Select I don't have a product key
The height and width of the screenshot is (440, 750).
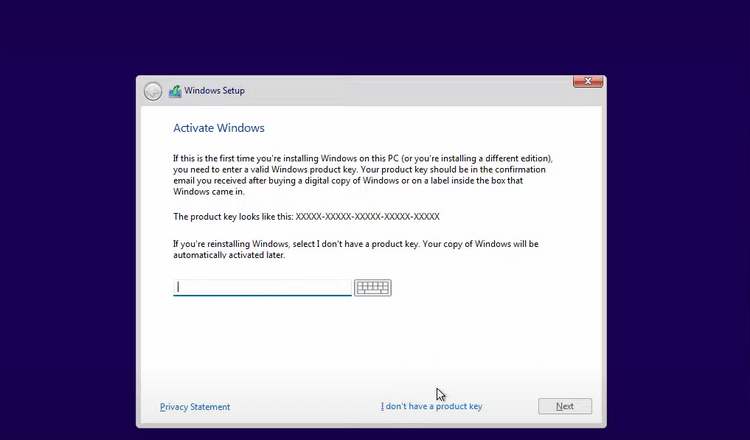[431, 406]
